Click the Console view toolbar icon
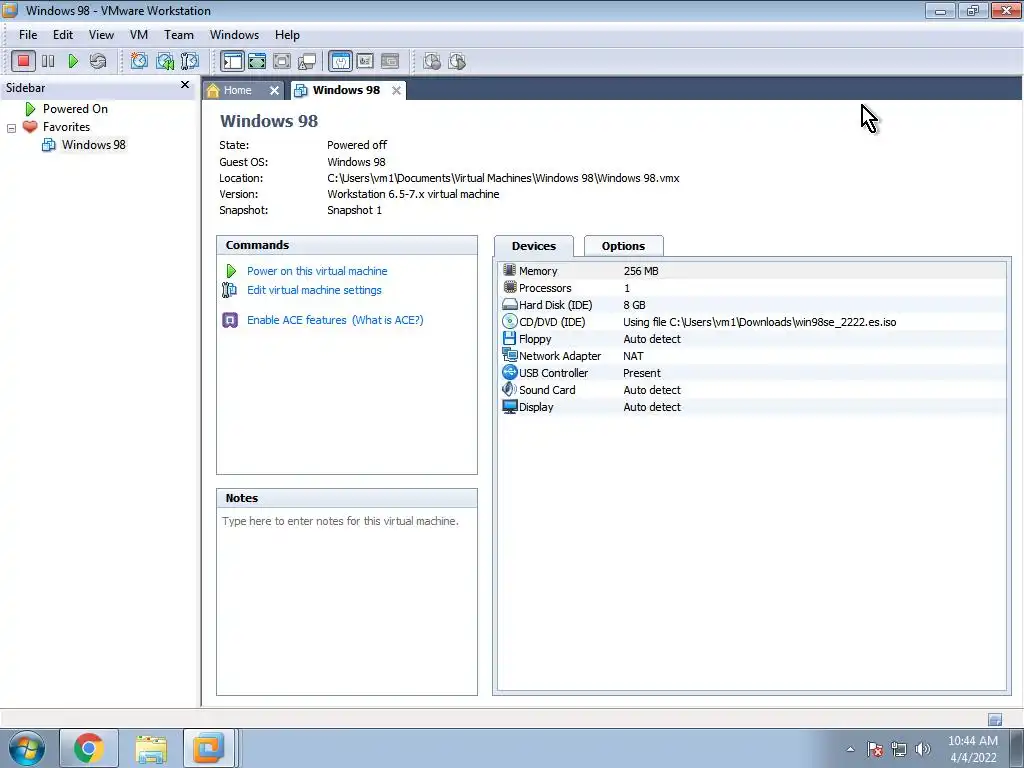1024x768 pixels. pyautogui.click(x=390, y=61)
